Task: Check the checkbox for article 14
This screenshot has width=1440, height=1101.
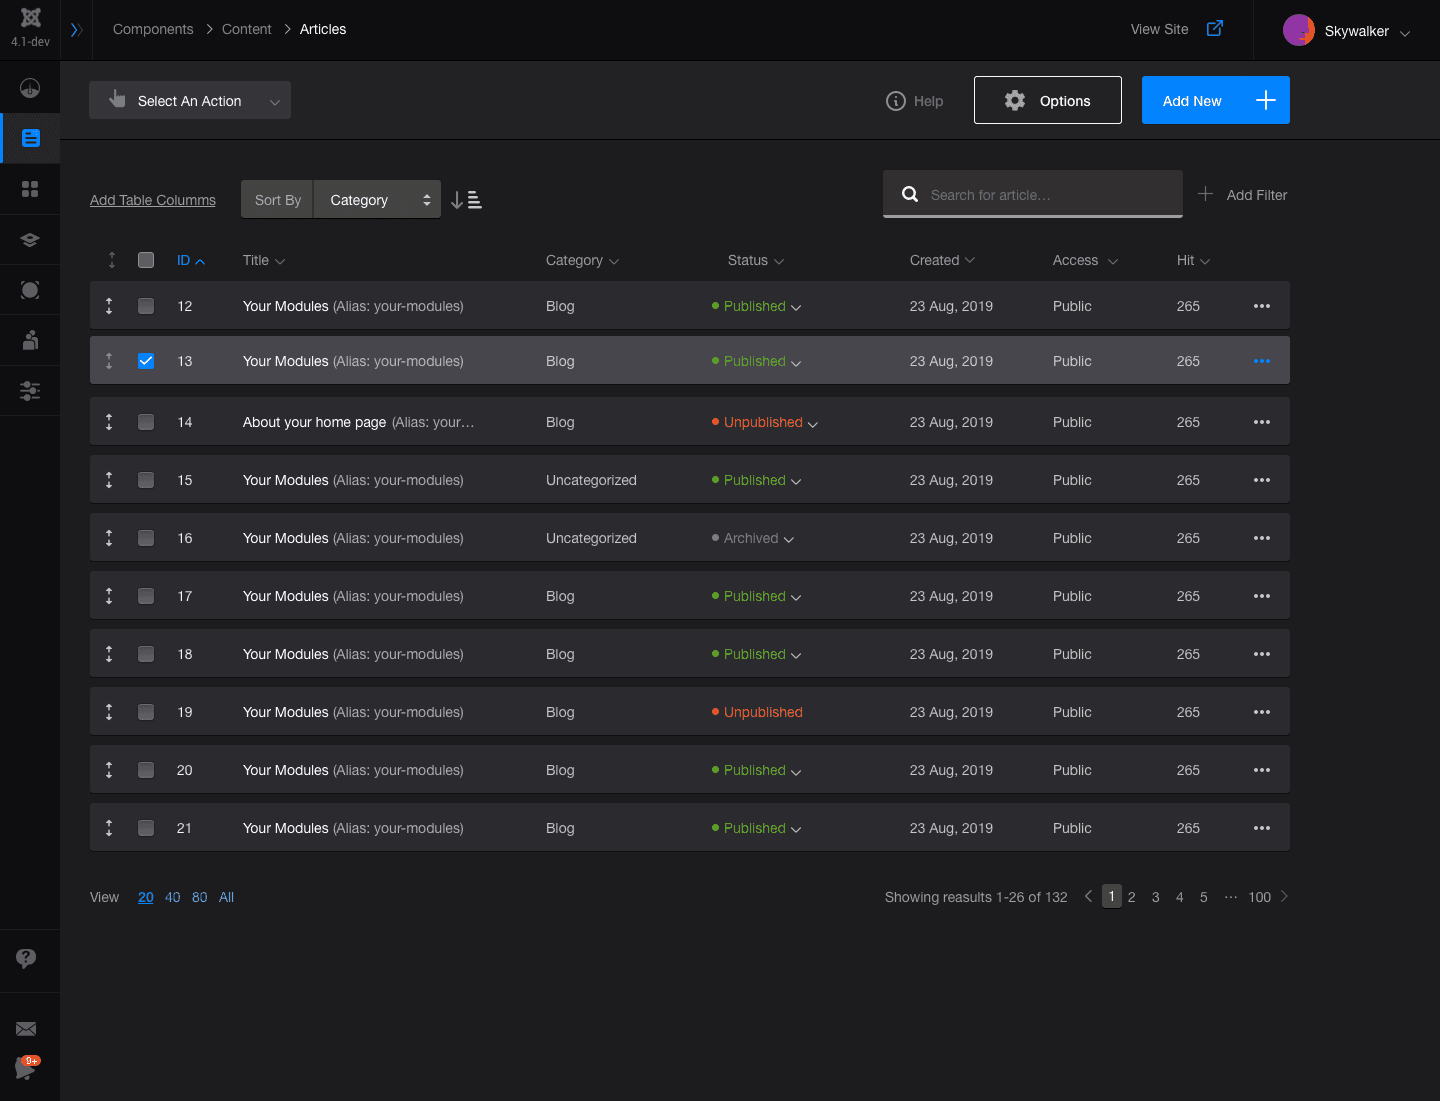Action: pos(146,422)
